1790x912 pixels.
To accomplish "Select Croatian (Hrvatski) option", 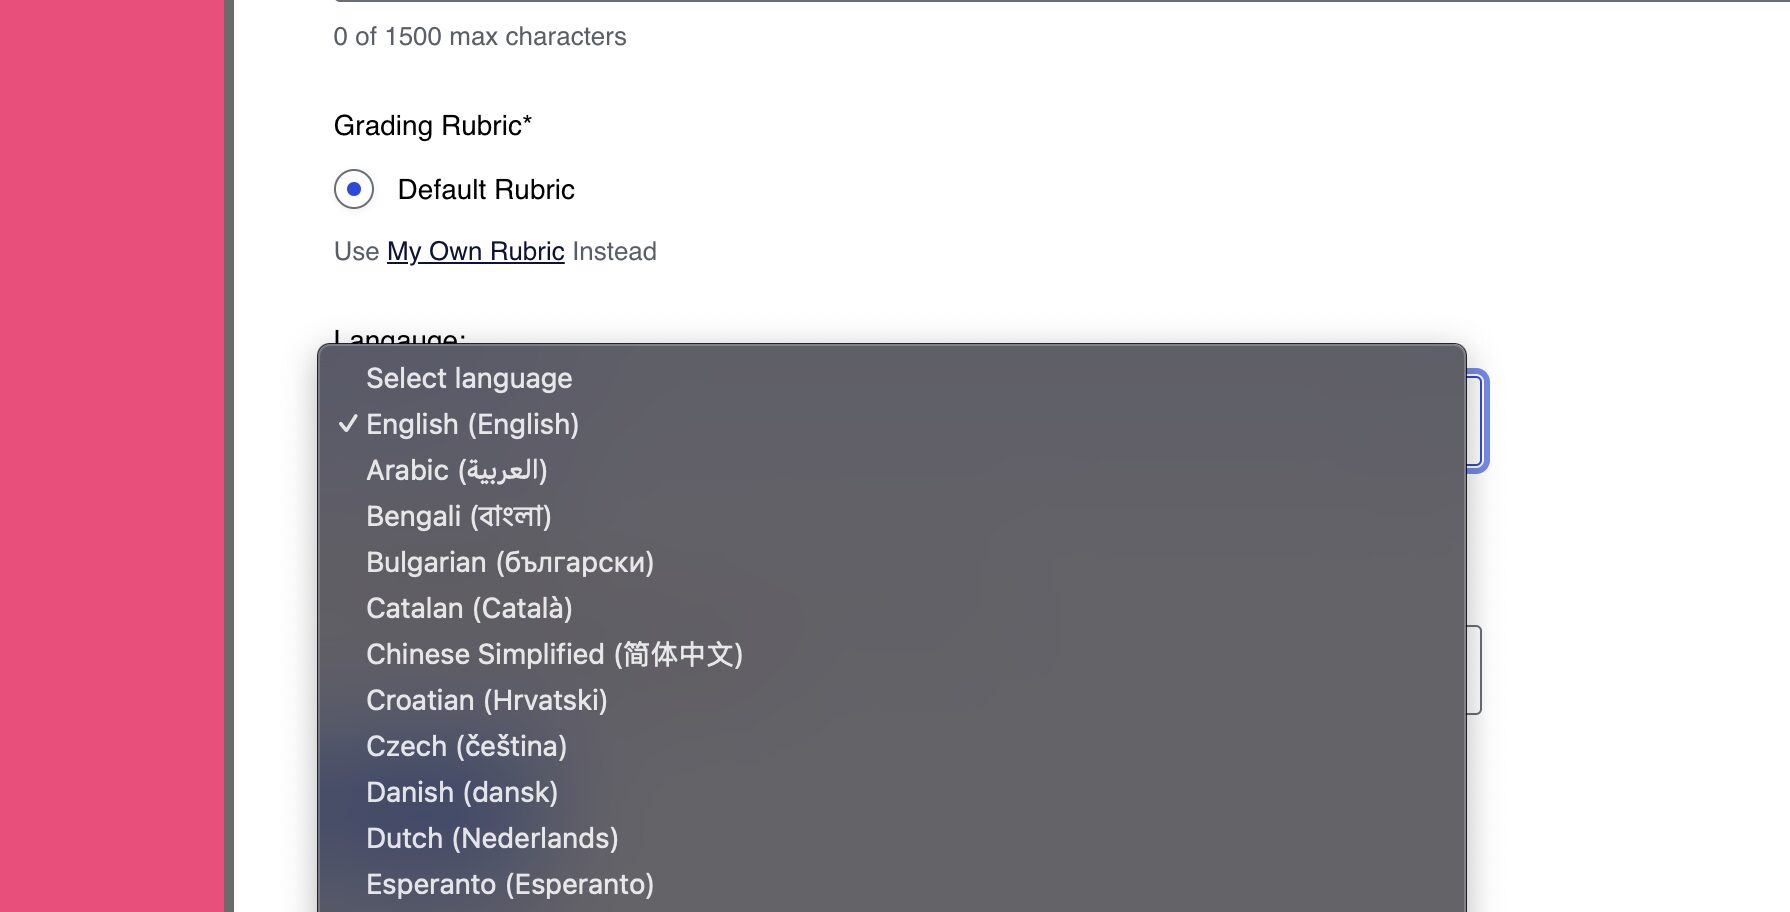I will 486,700.
